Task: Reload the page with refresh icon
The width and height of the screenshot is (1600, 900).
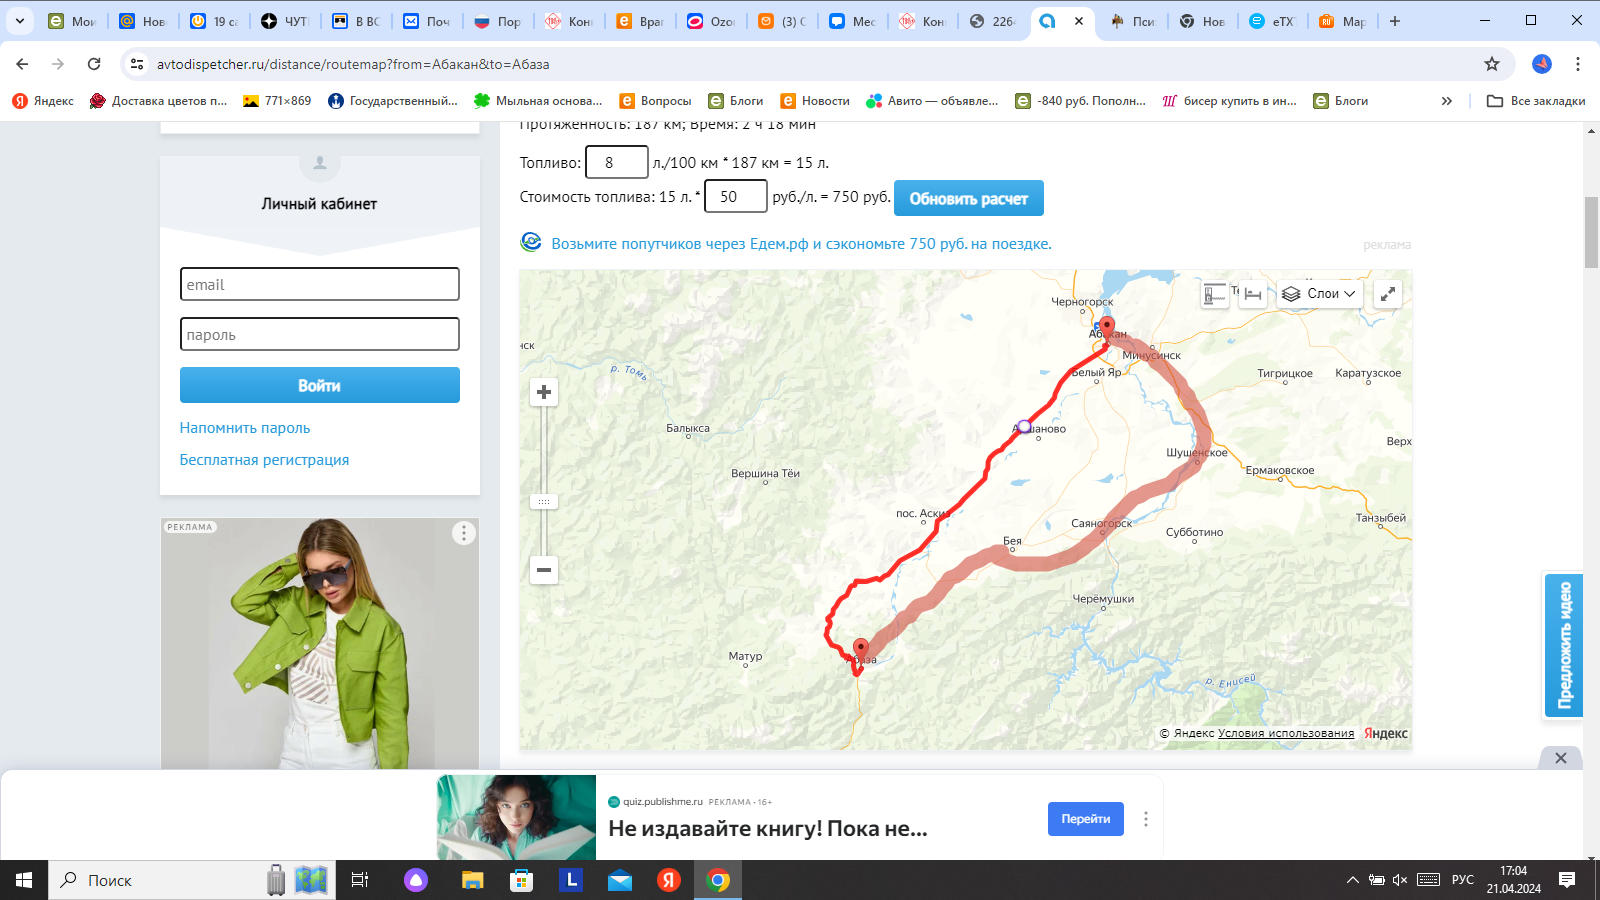Action: (94, 64)
